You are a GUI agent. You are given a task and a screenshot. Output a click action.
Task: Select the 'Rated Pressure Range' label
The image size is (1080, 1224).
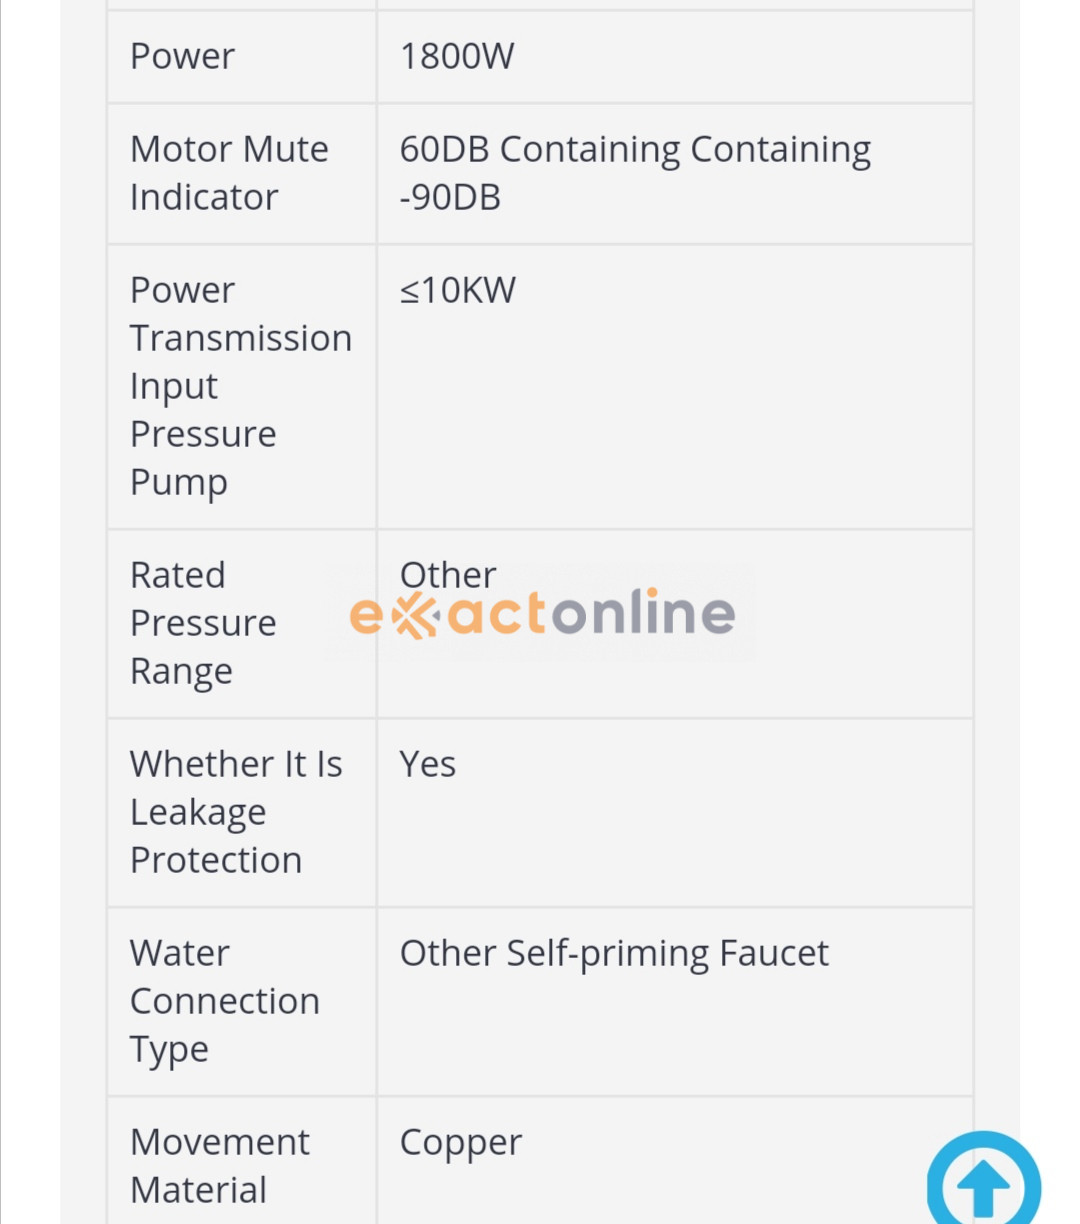coord(203,623)
